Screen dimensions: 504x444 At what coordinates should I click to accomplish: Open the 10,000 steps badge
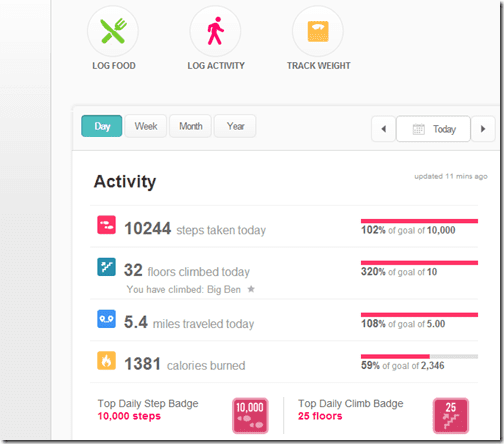pyautogui.click(x=250, y=416)
